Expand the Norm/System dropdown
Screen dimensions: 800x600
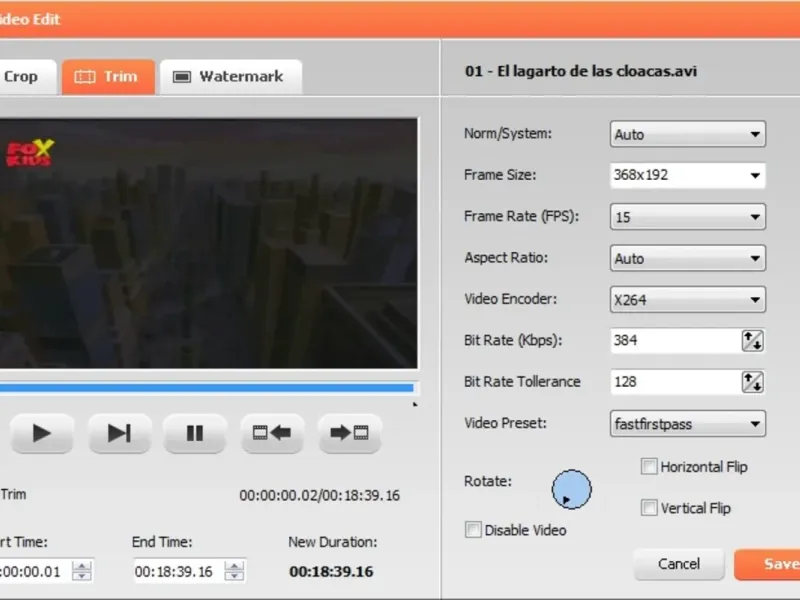[687, 134]
